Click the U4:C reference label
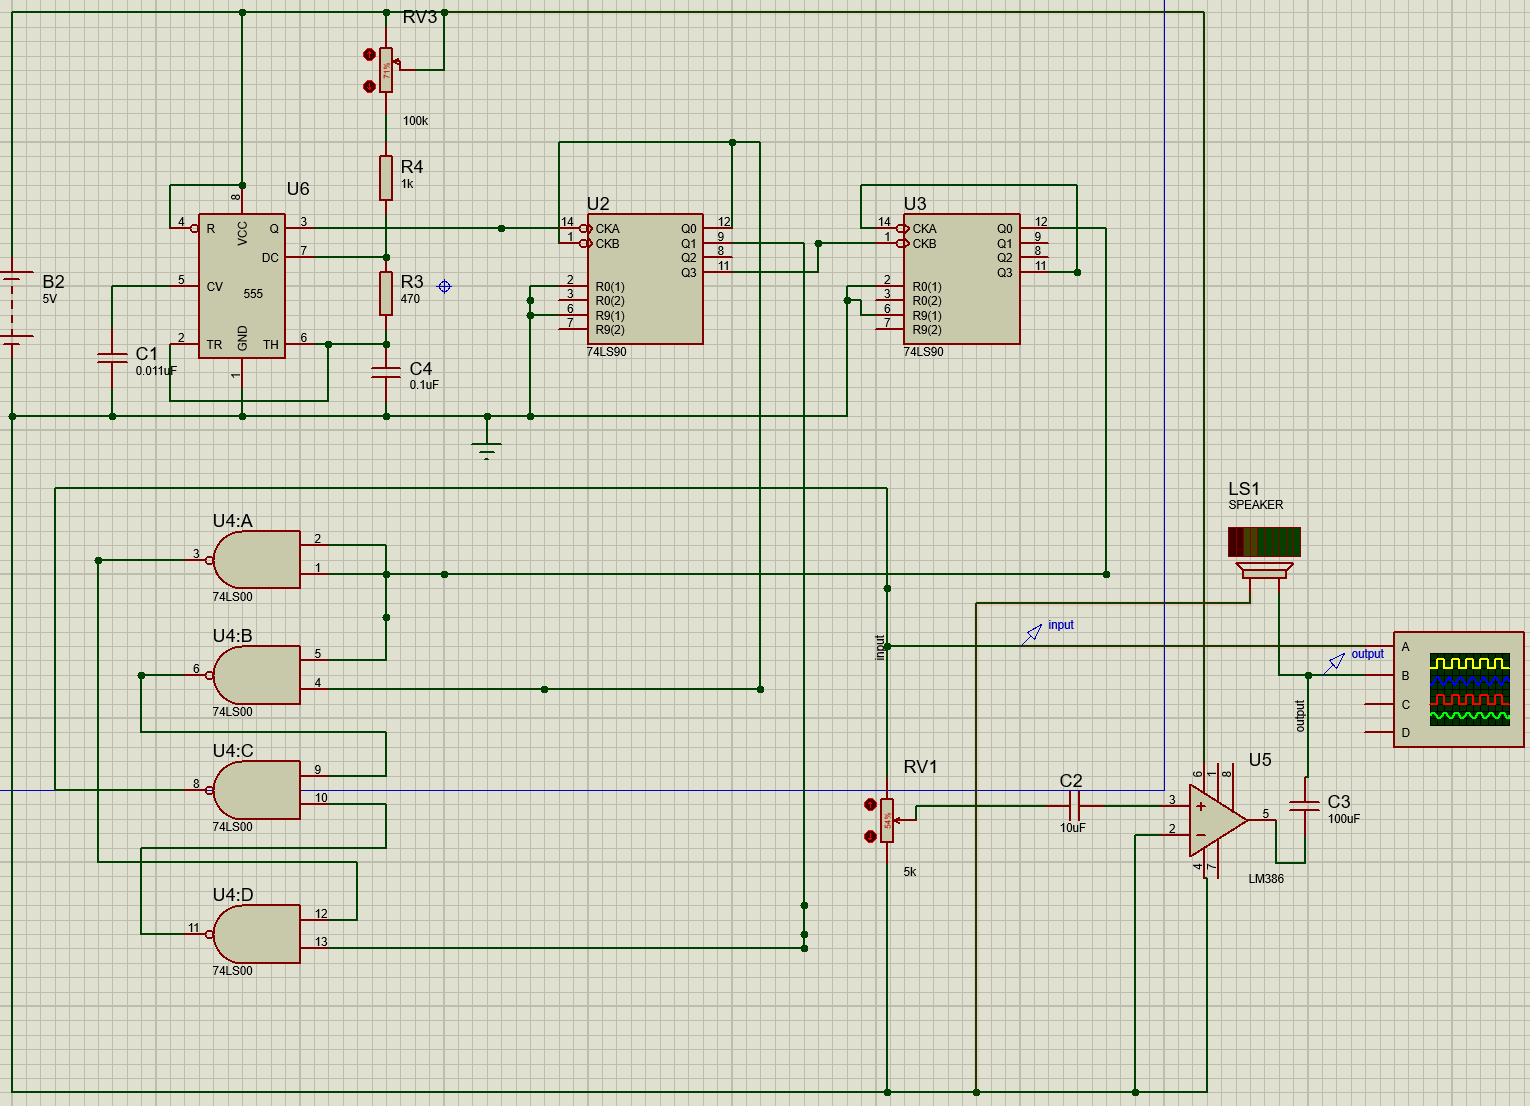Screen dimensions: 1530x1106 click(233, 751)
